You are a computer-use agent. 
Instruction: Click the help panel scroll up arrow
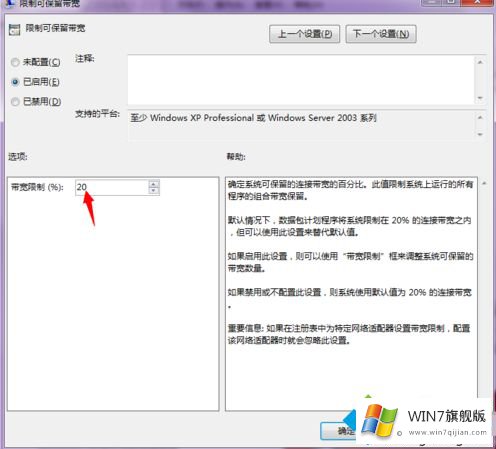pos(484,184)
